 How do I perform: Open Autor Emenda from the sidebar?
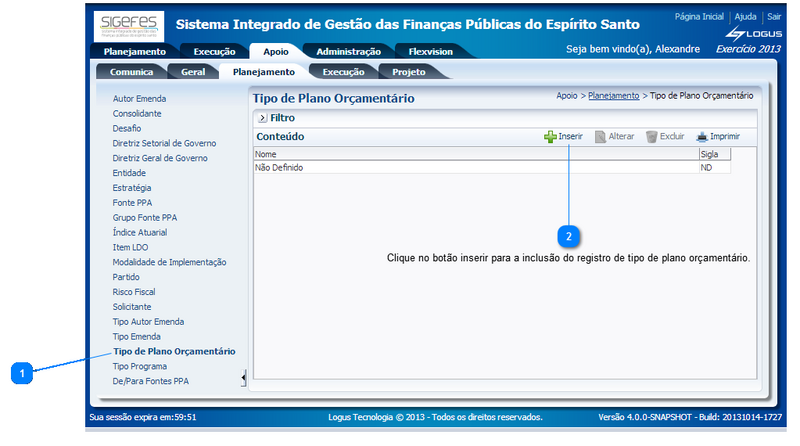click(x=139, y=99)
